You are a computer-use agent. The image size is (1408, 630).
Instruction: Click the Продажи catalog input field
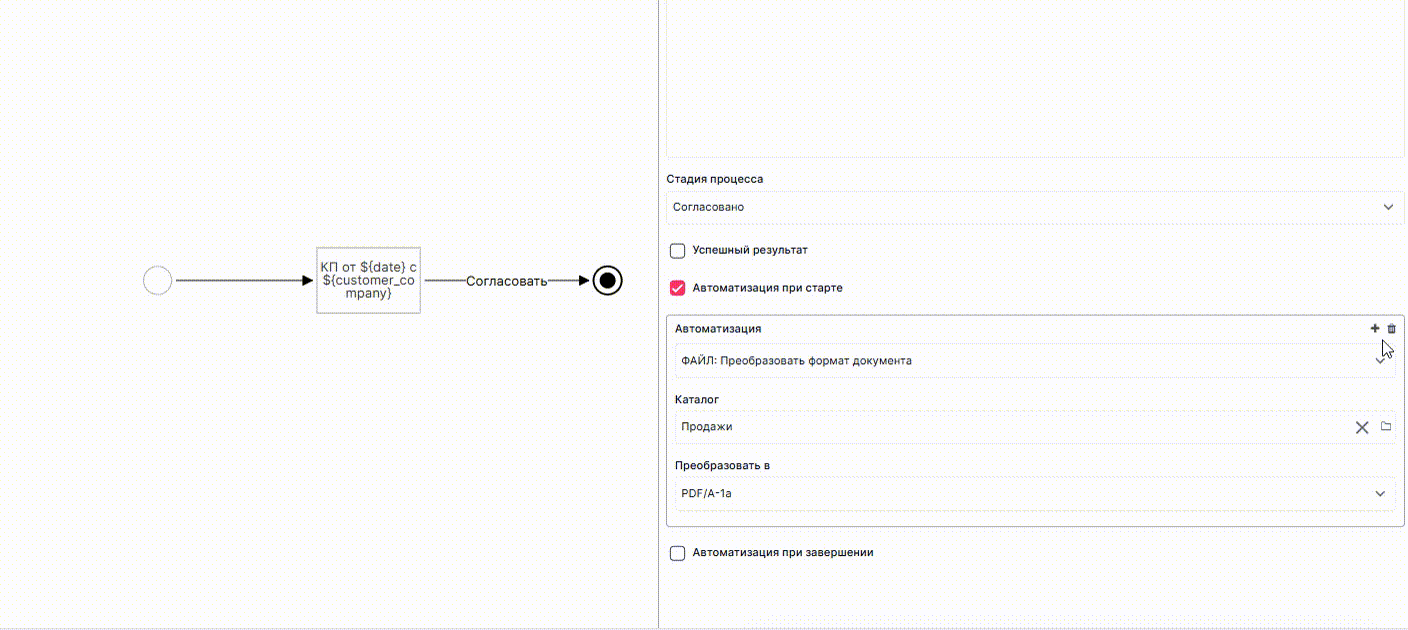[x=1012, y=427]
